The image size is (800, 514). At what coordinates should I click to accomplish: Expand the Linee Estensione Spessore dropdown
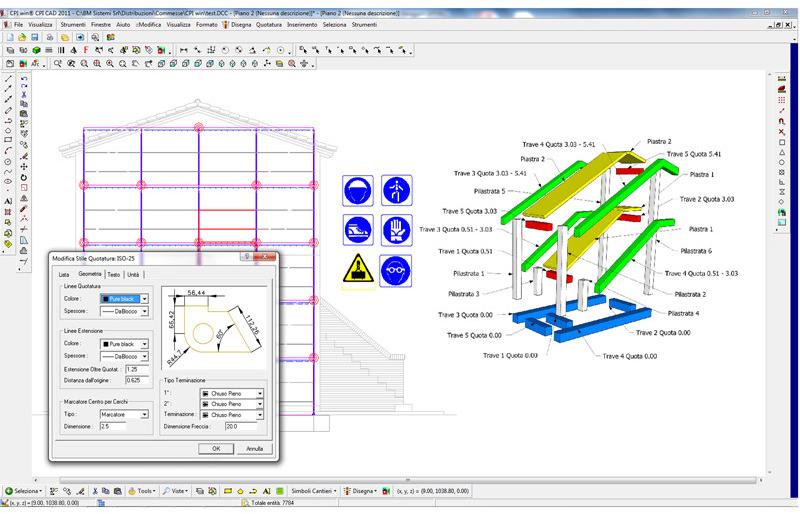[144, 355]
